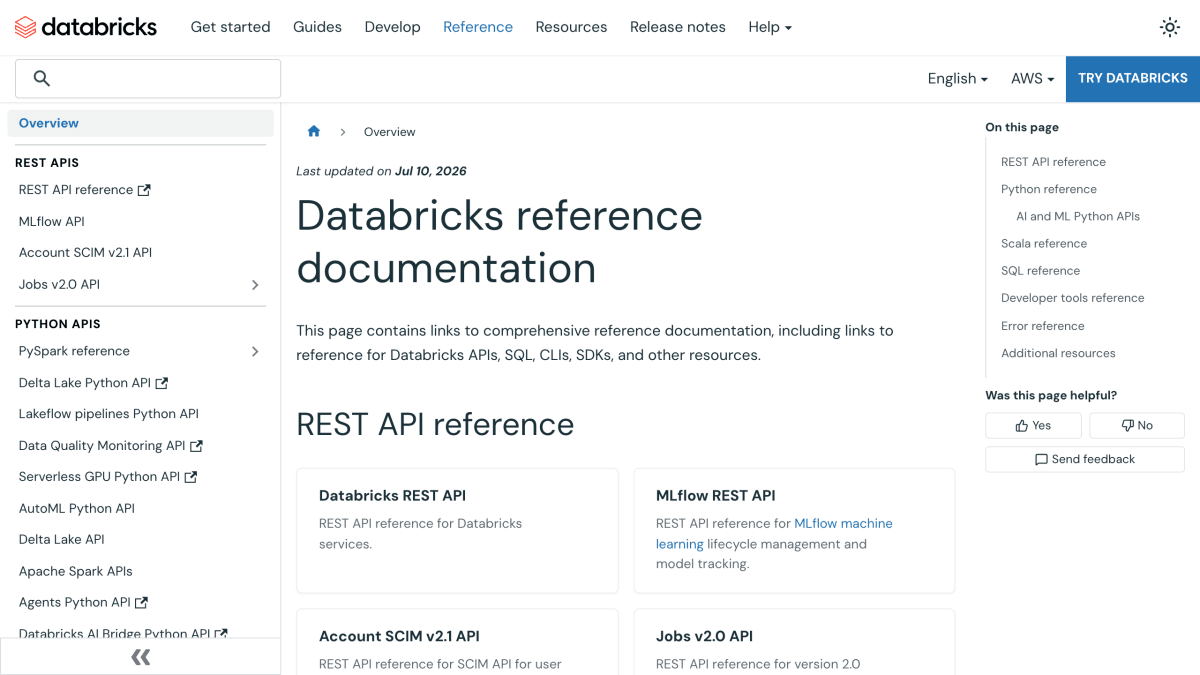This screenshot has width=1200, height=675.
Task: Jump to Developer tools reference outline link
Action: coord(1073,298)
